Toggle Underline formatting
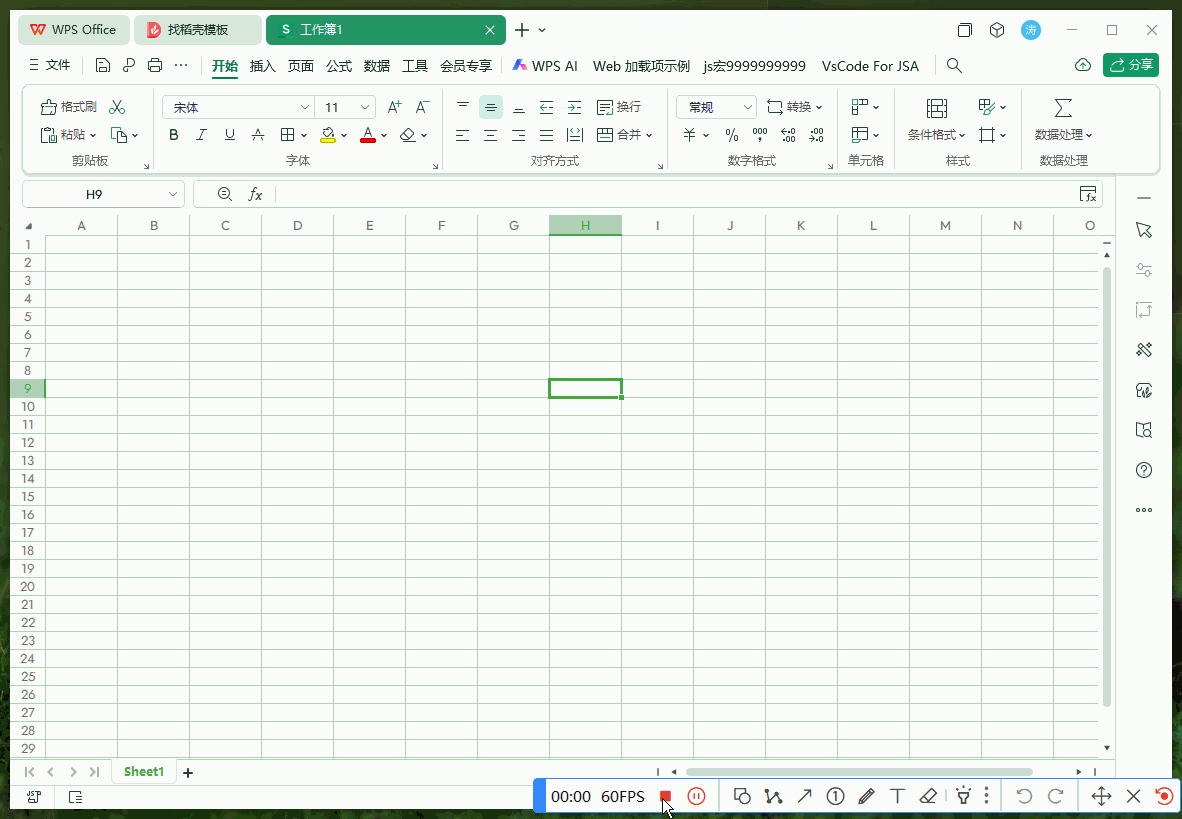Viewport: 1182px width, 819px height. 230,135
